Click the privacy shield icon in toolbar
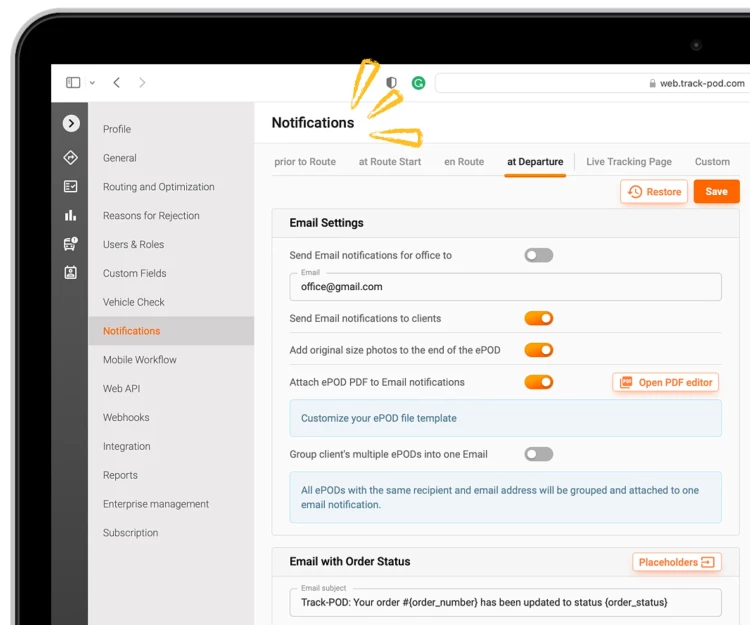The height and width of the screenshot is (625, 750). pyautogui.click(x=391, y=83)
